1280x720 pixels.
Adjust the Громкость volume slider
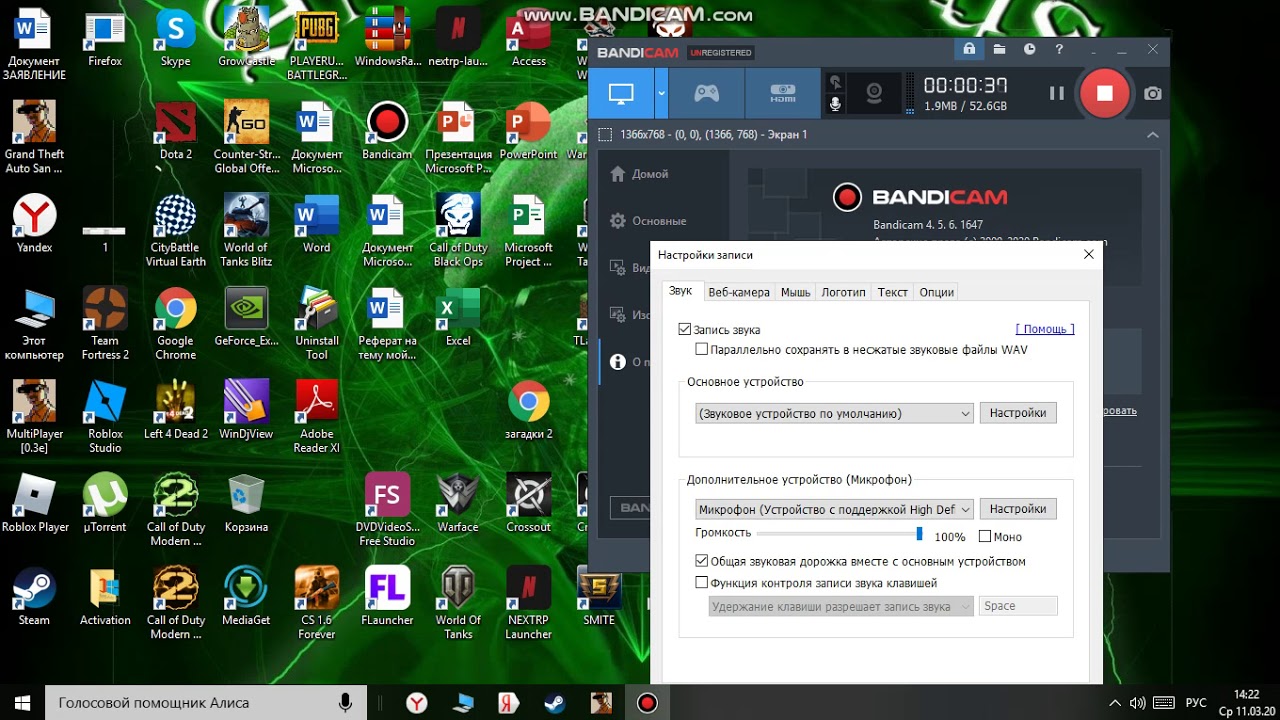coord(919,534)
